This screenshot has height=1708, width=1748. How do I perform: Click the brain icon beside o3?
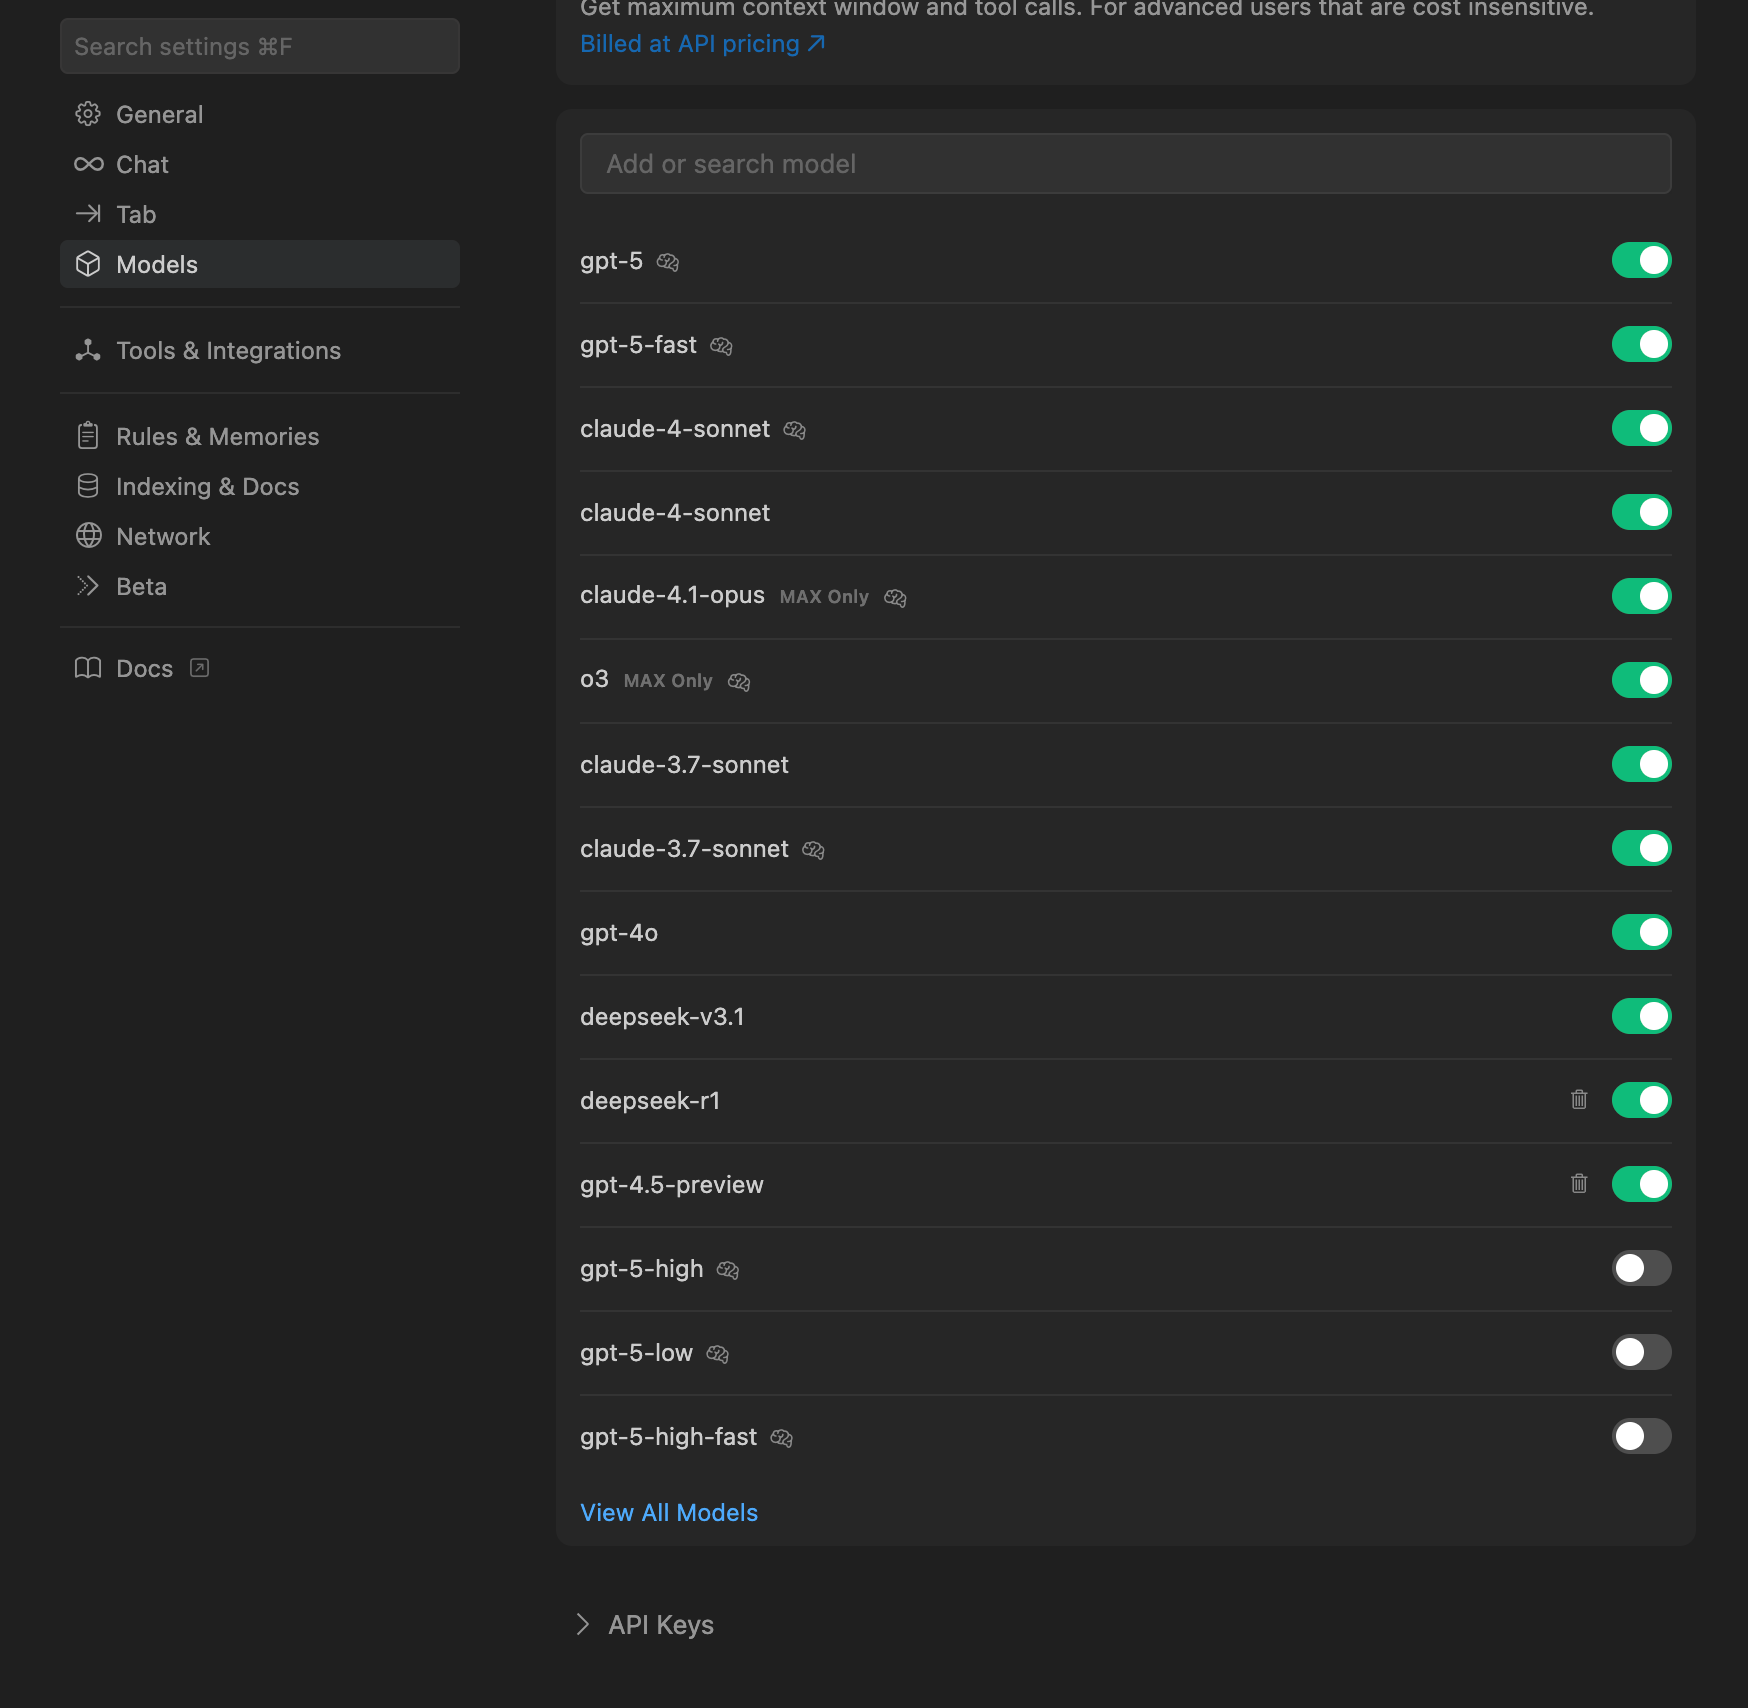pos(739,682)
